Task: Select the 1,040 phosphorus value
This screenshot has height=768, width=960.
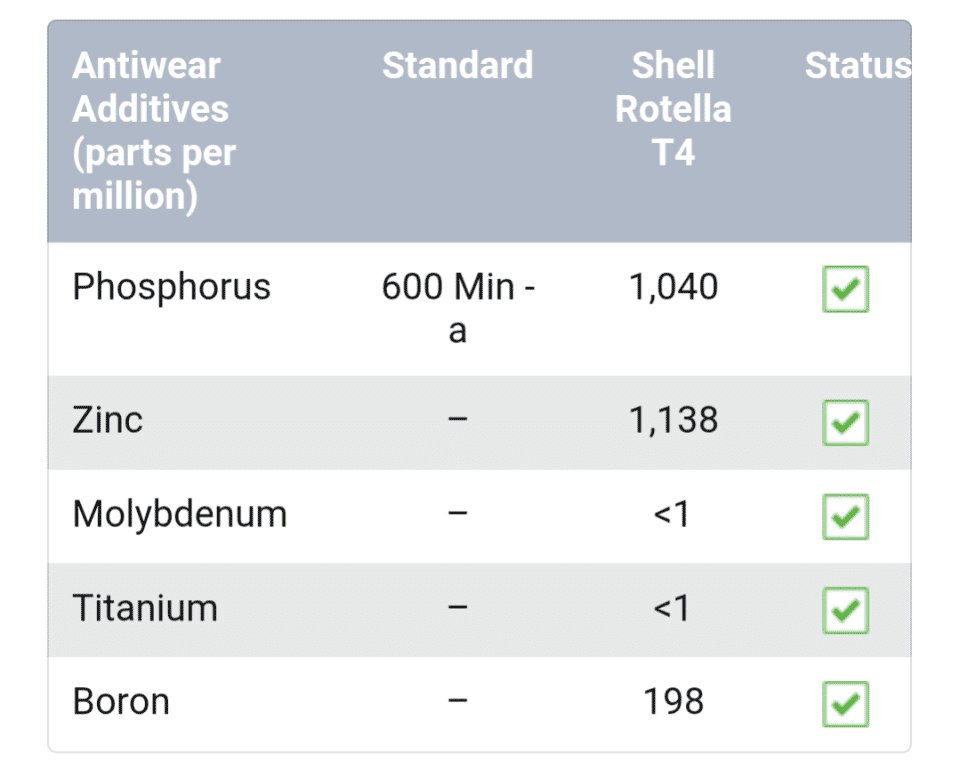Action: point(673,287)
